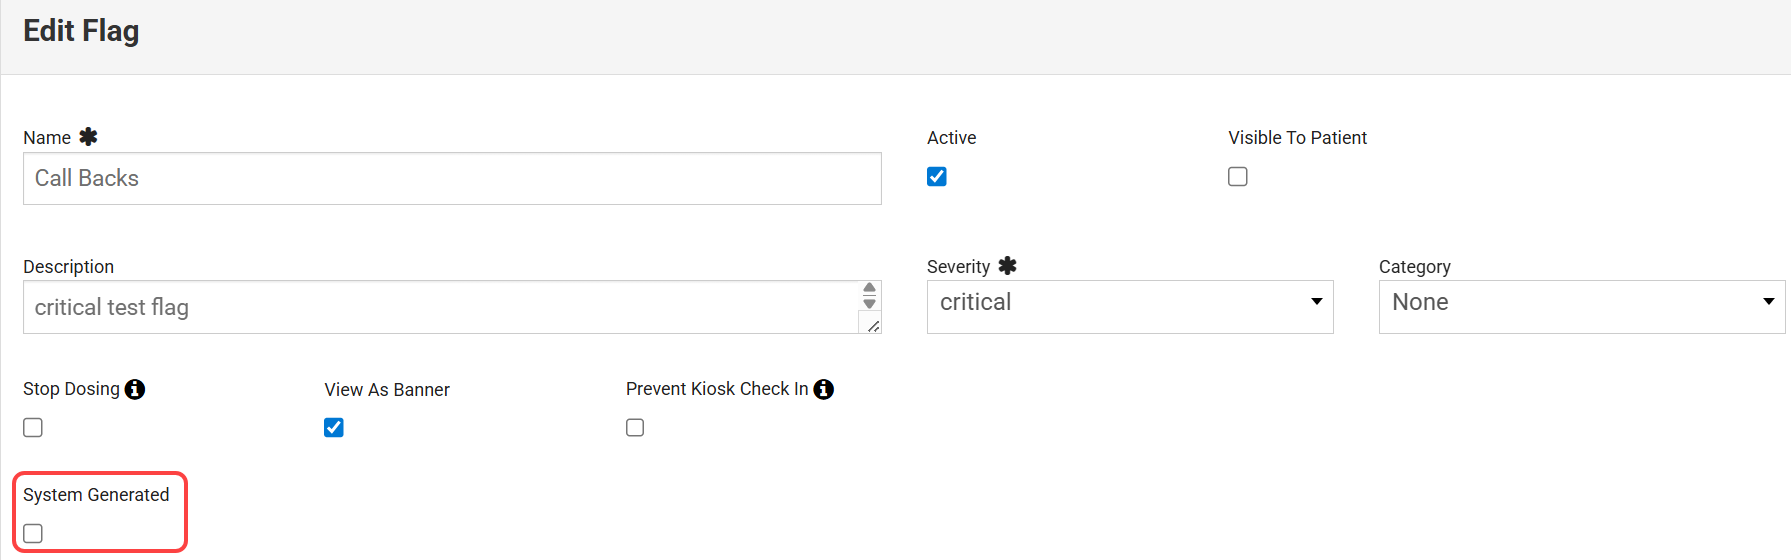Click the Stop Dosing info icon
1791x560 pixels.
[x=135, y=389]
